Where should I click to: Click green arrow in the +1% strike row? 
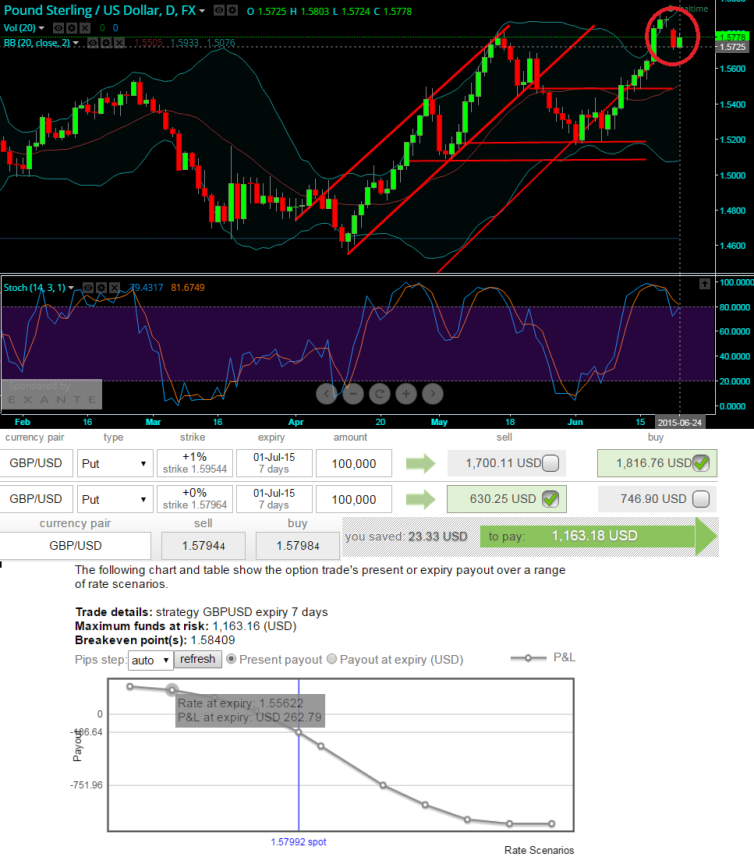tap(421, 463)
